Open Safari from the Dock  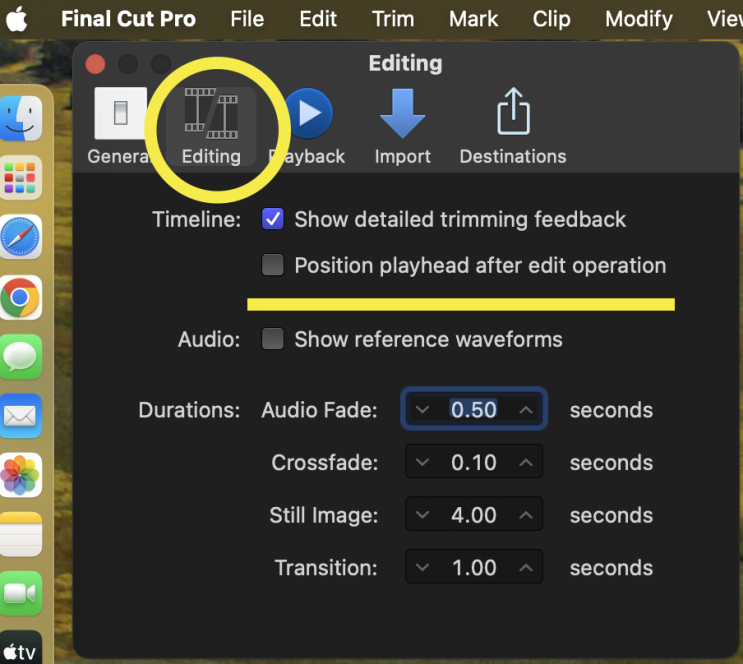tap(20, 238)
